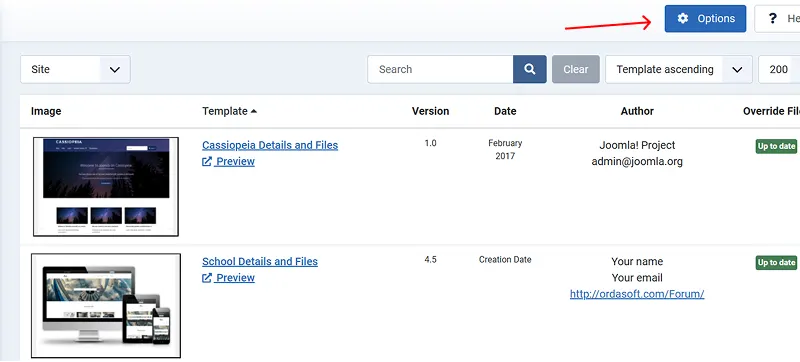Select the Joomla! Project author text
Screen dimensions: 800x362
pos(637,145)
